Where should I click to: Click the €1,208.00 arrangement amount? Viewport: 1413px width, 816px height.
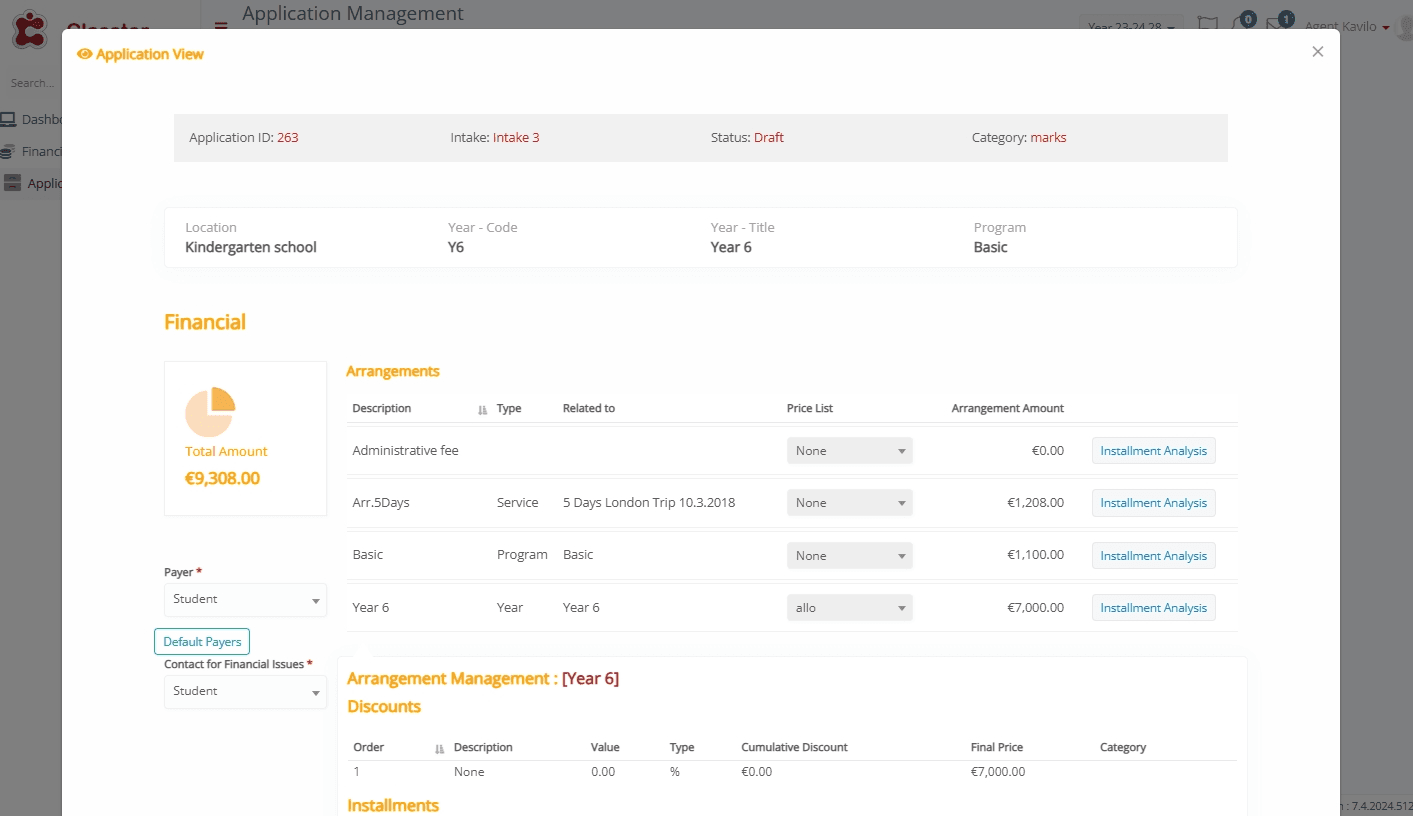[x=1036, y=503]
